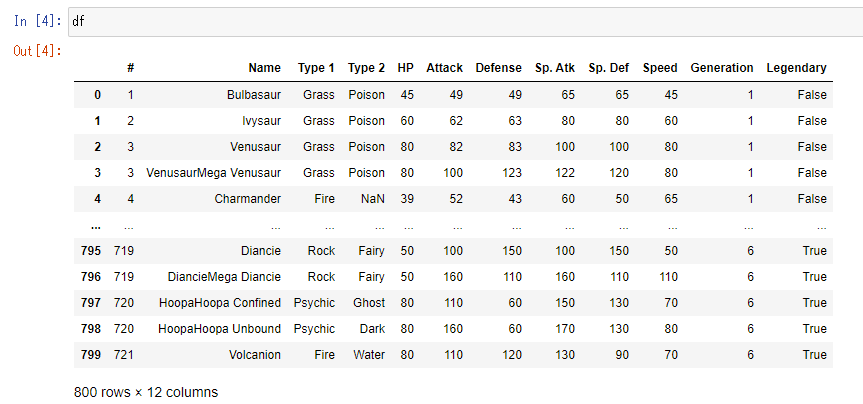Click the Sp. Atk column header
This screenshot has height=404, width=863.
[555, 68]
